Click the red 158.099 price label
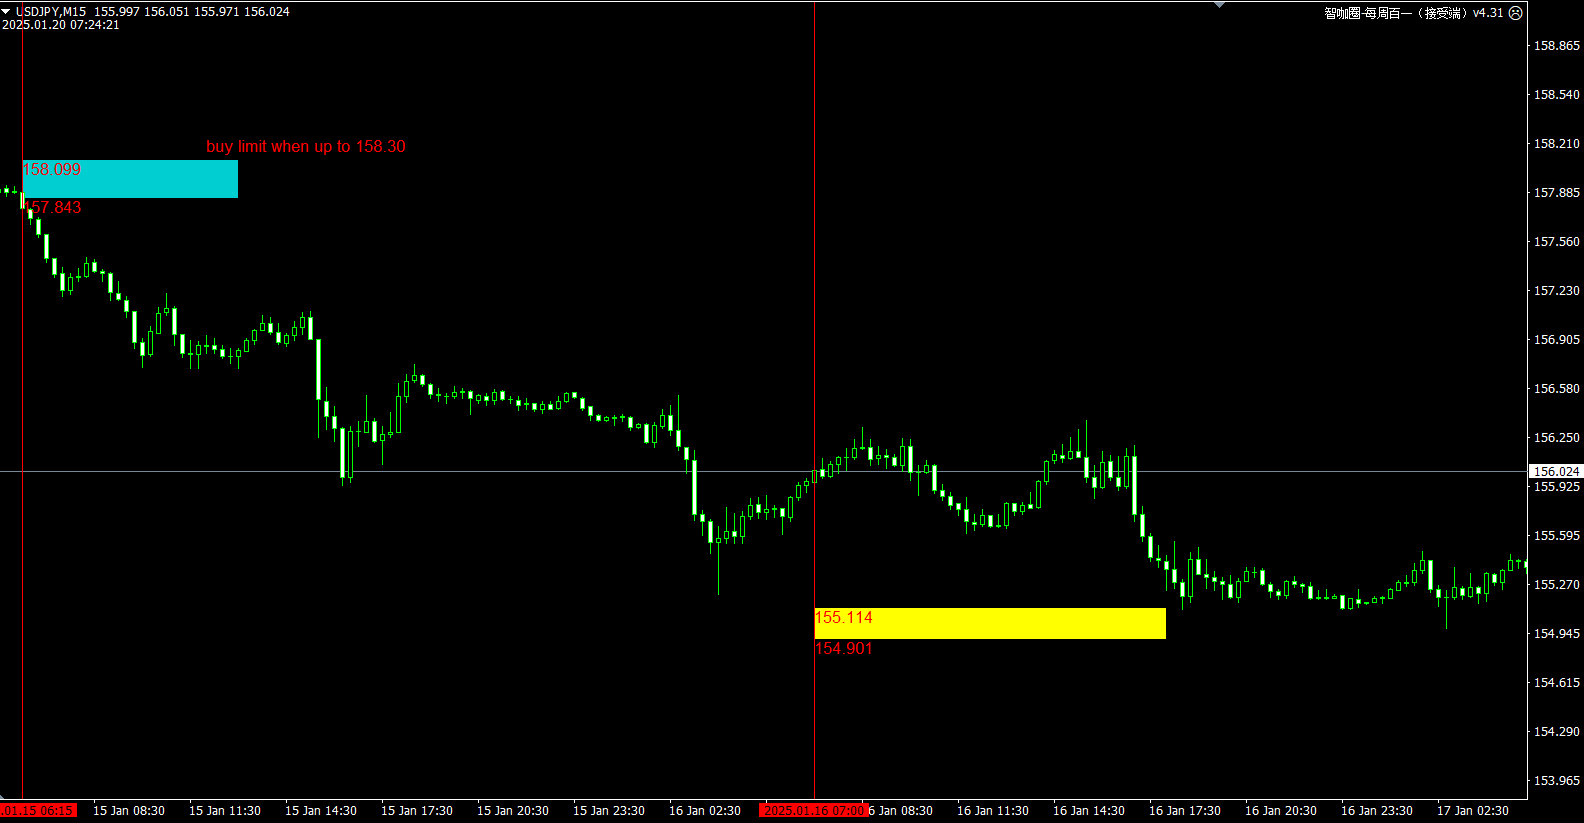Viewport: 1584px width, 823px height. coord(52,170)
